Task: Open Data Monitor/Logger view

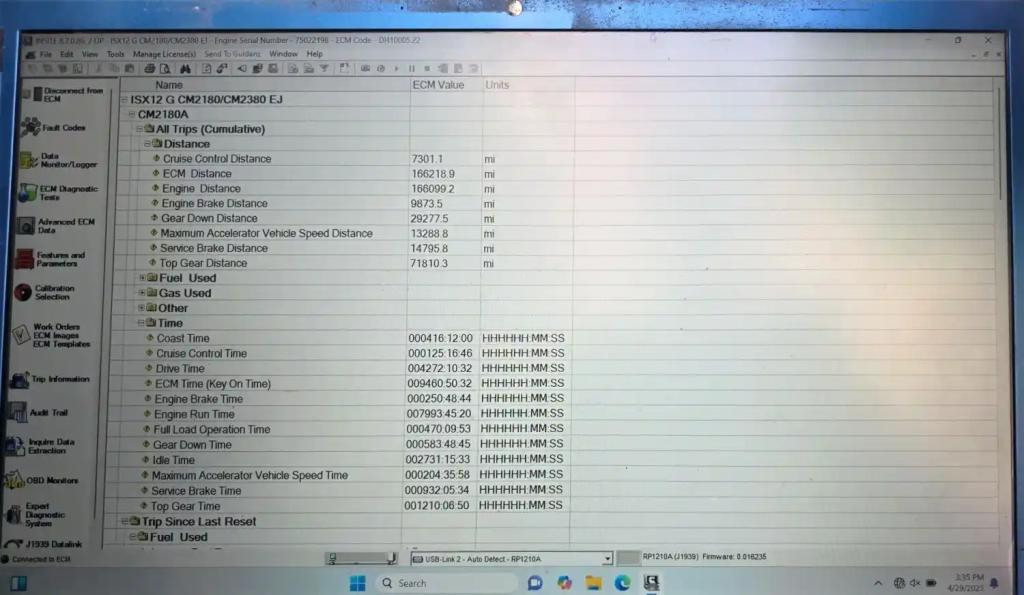Action: click(x=66, y=160)
